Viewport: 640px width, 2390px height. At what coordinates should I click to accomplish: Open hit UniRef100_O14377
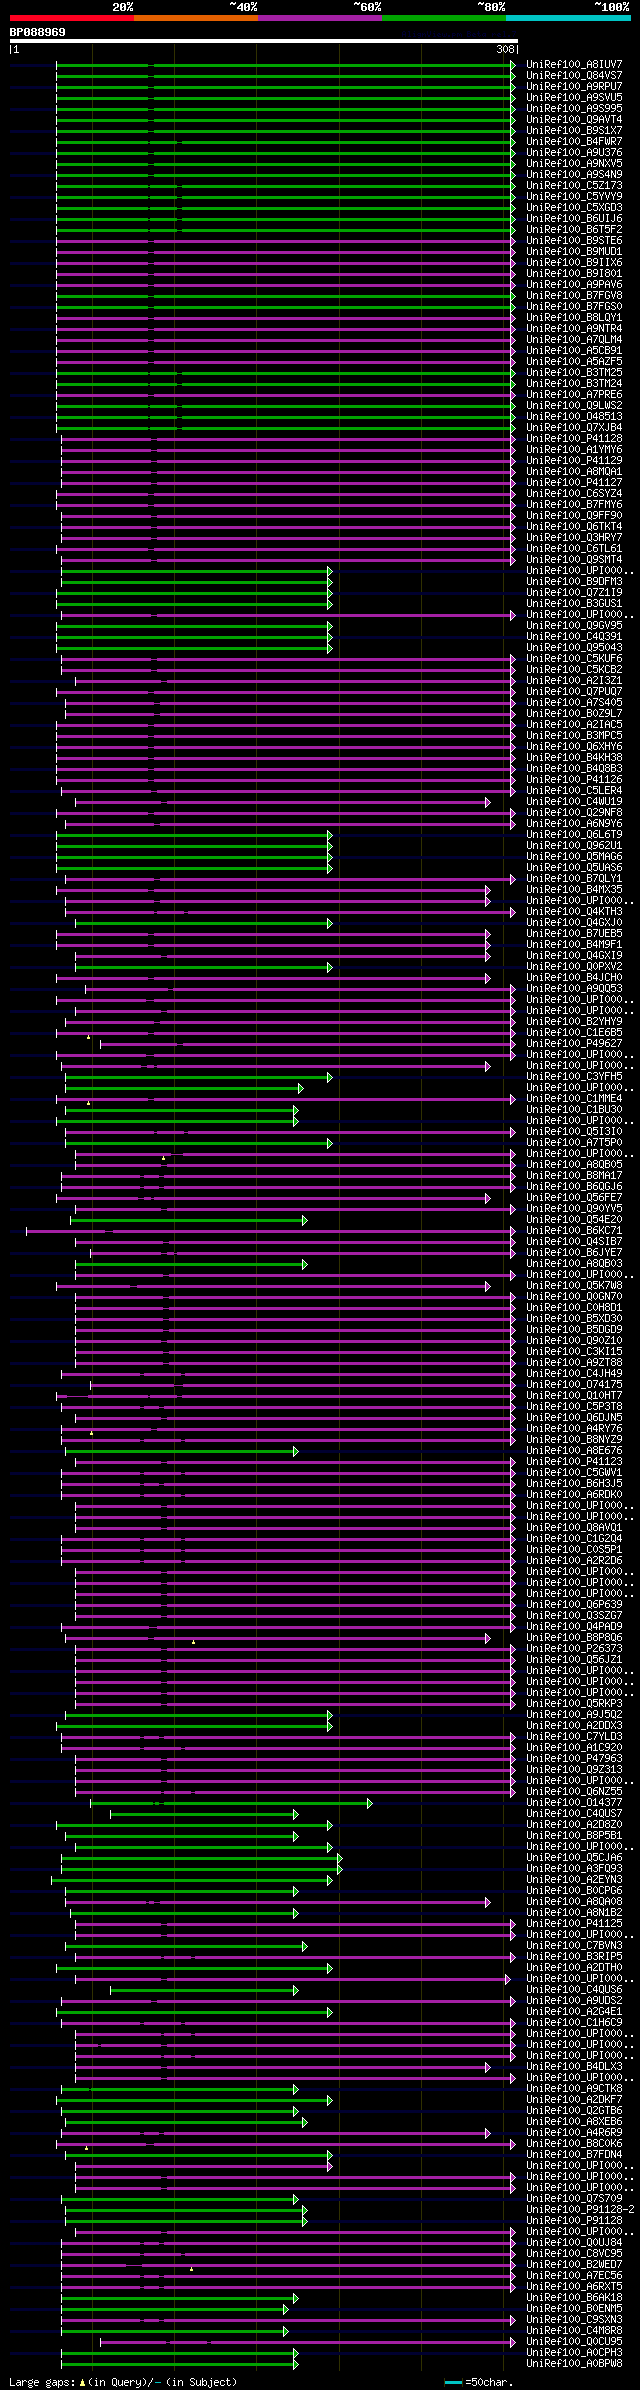pos(574,1802)
